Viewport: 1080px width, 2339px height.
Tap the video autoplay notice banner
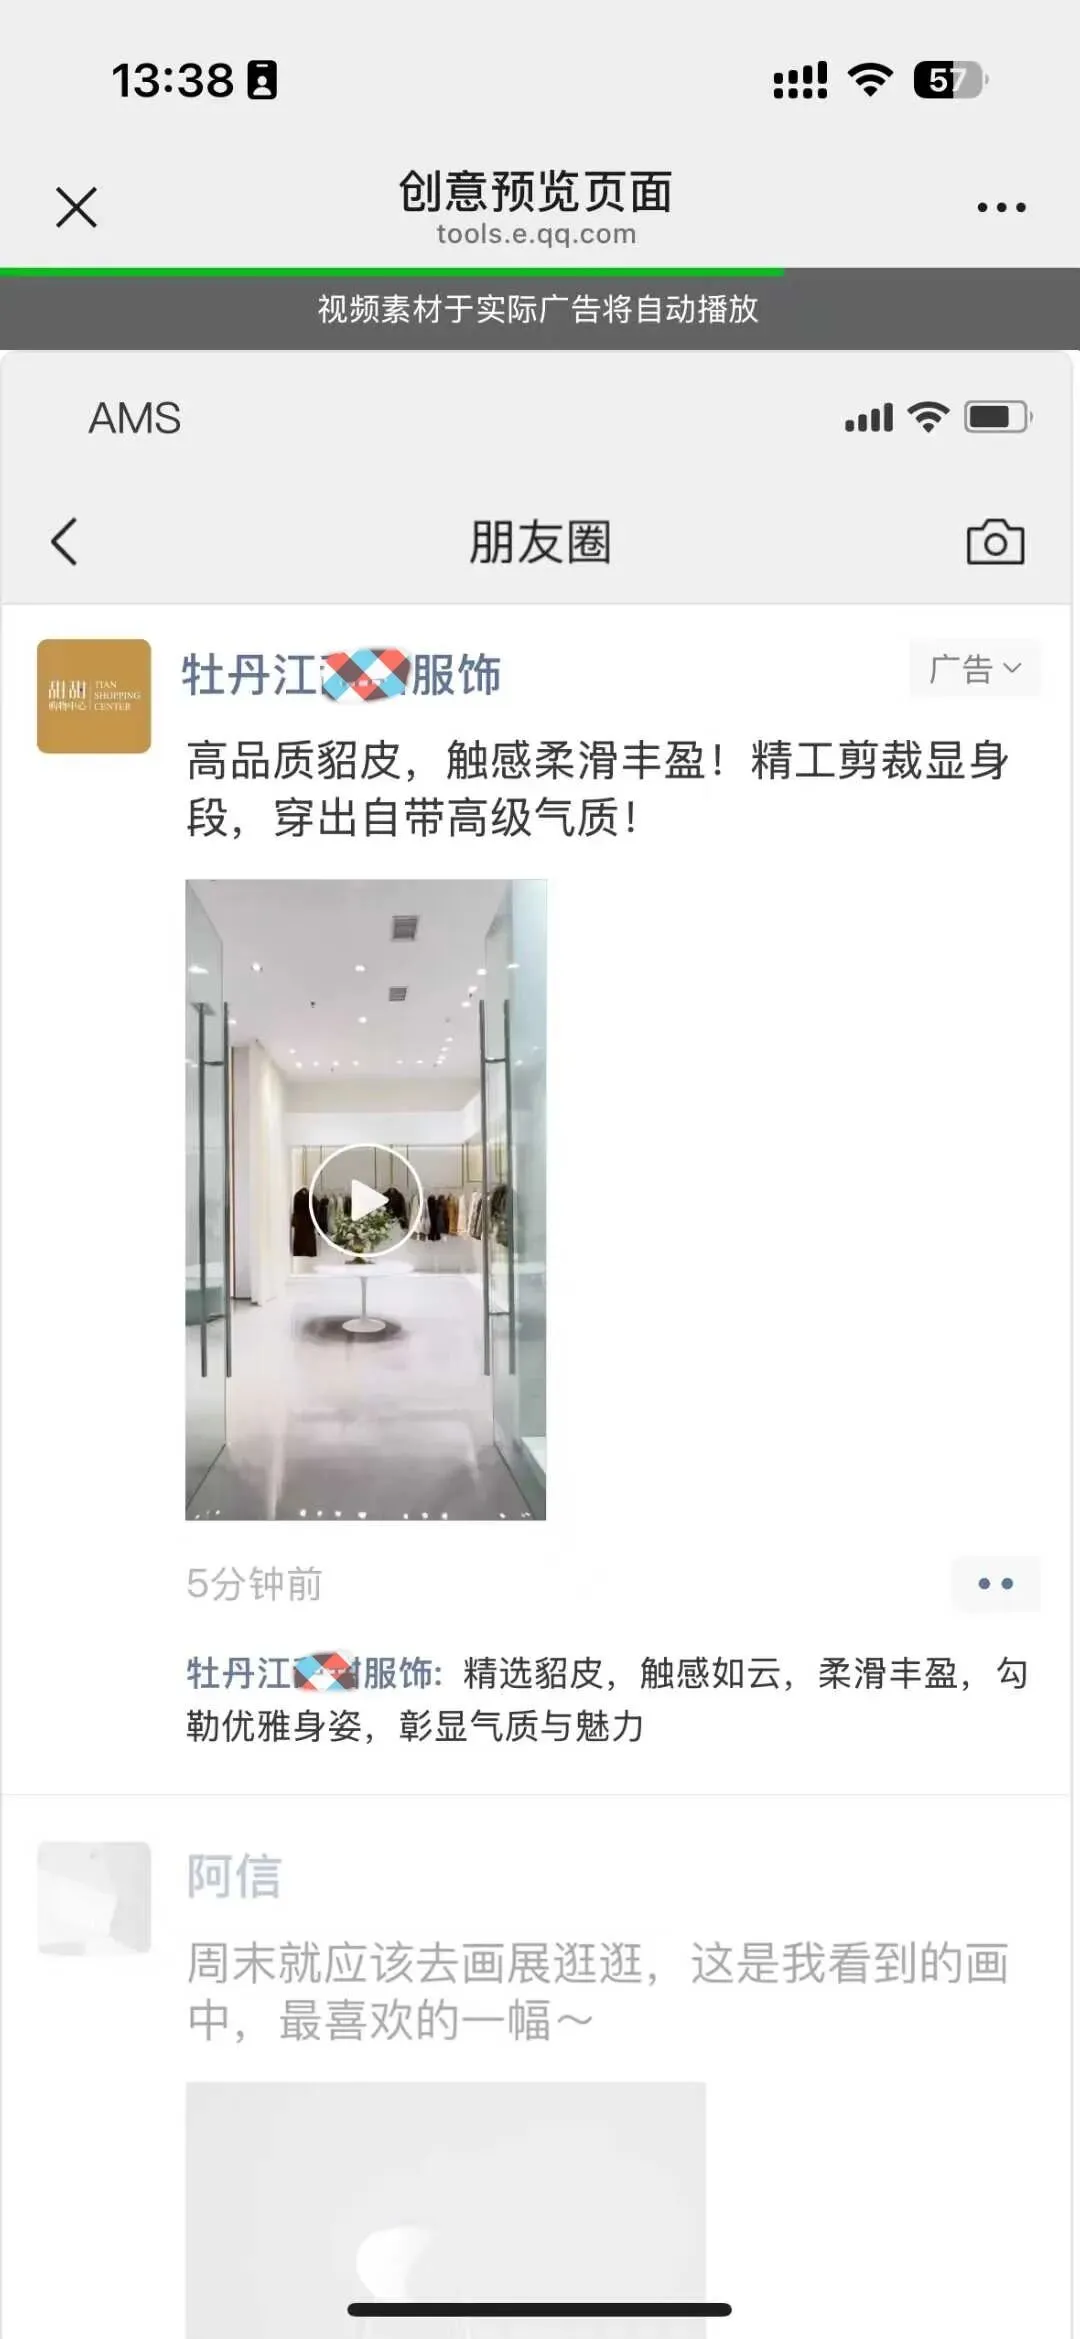point(540,309)
